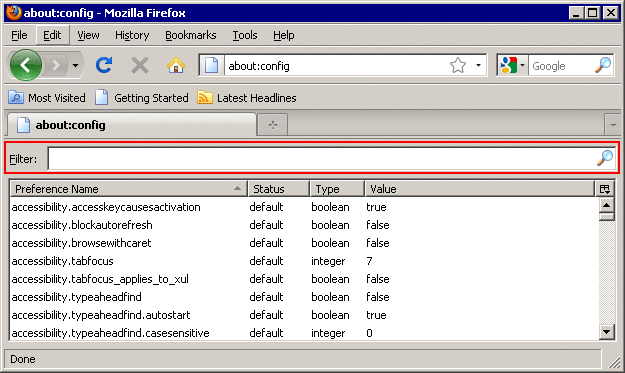This screenshot has height=373, width=625.
Task: Open the Help menu
Action: click(283, 35)
